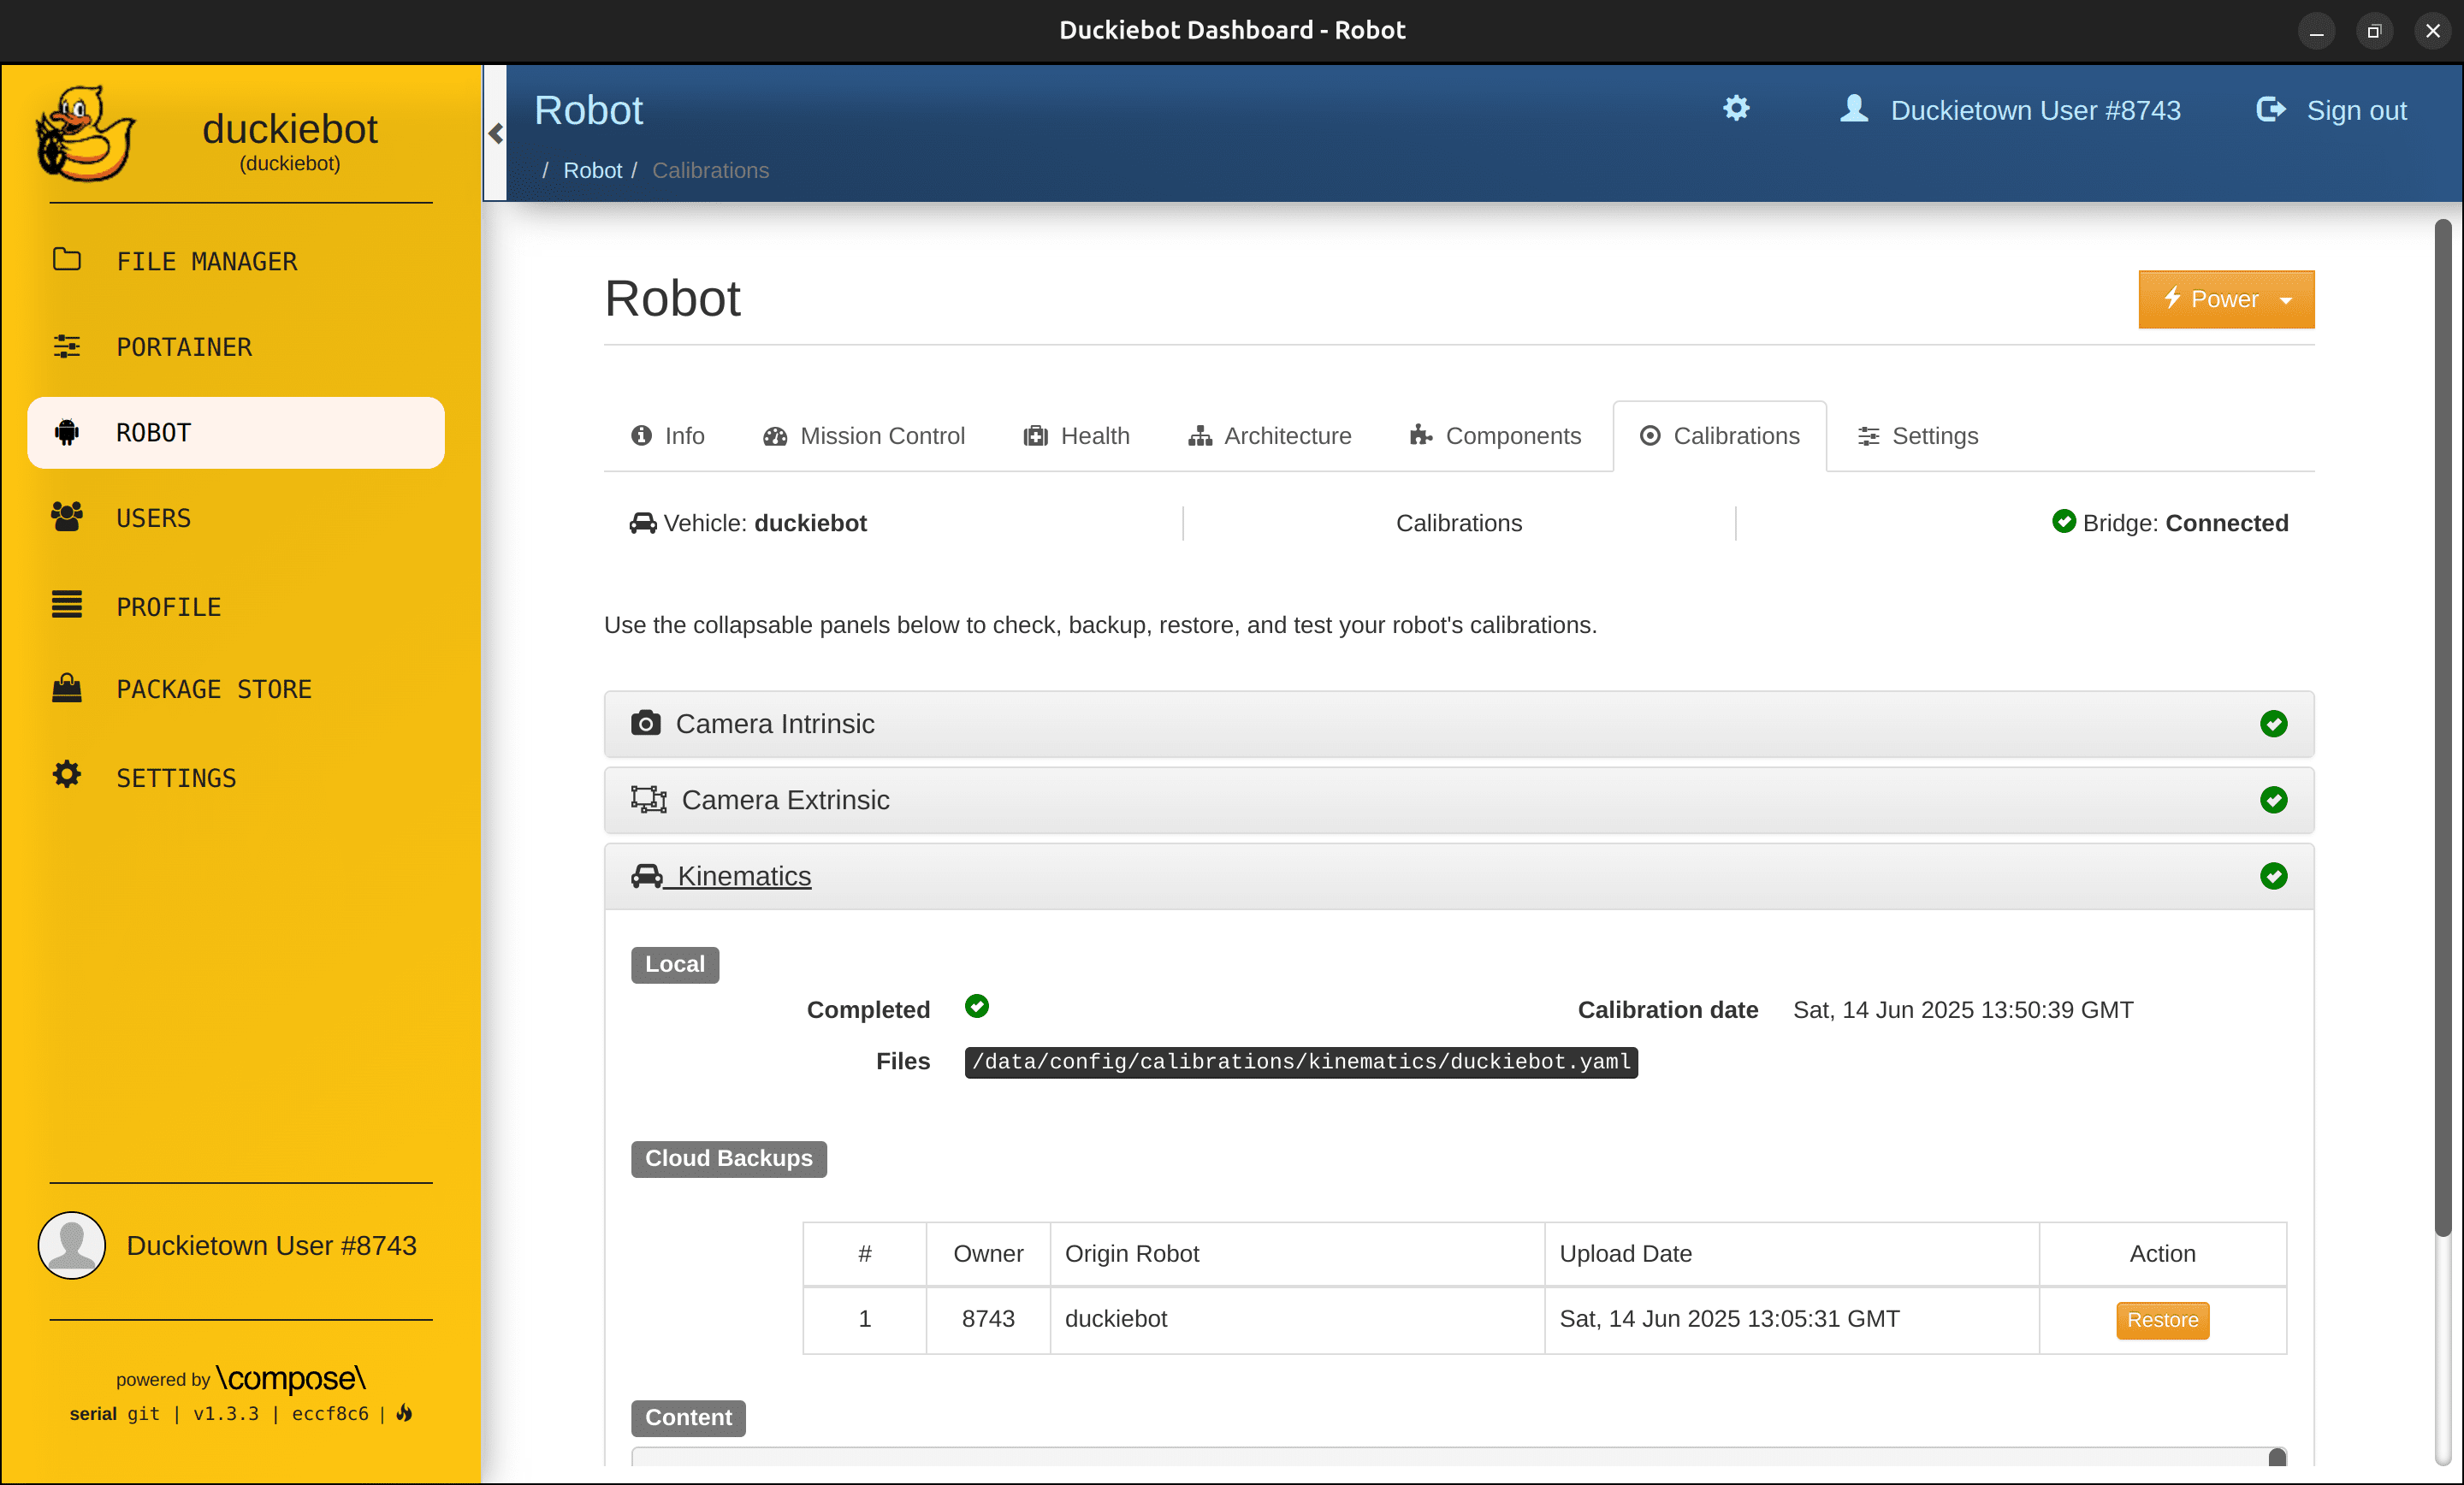Image resolution: width=2464 pixels, height=1485 pixels.
Task: Open File Manager from the sidebar
Action: point(236,261)
